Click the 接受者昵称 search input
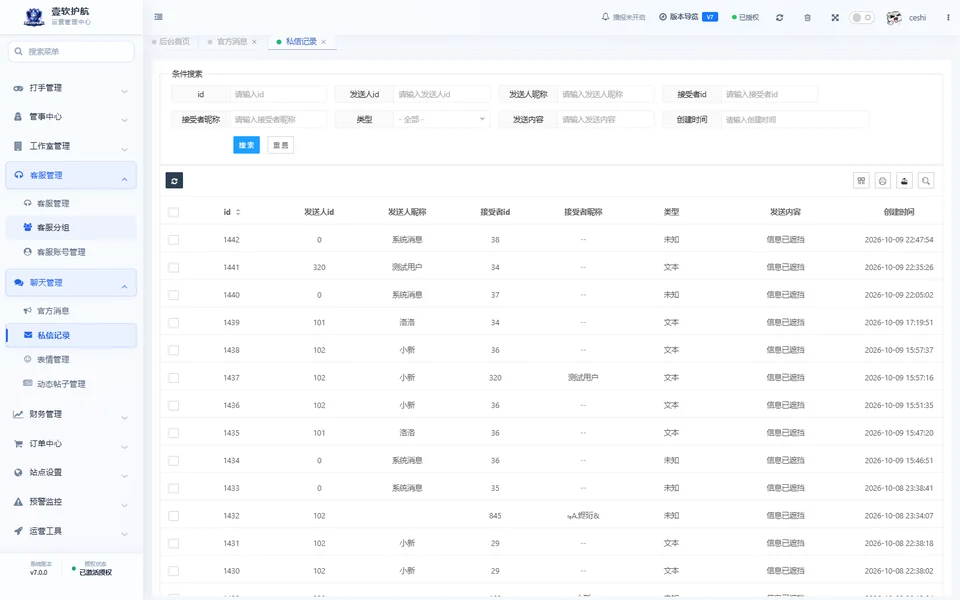 (x=278, y=119)
